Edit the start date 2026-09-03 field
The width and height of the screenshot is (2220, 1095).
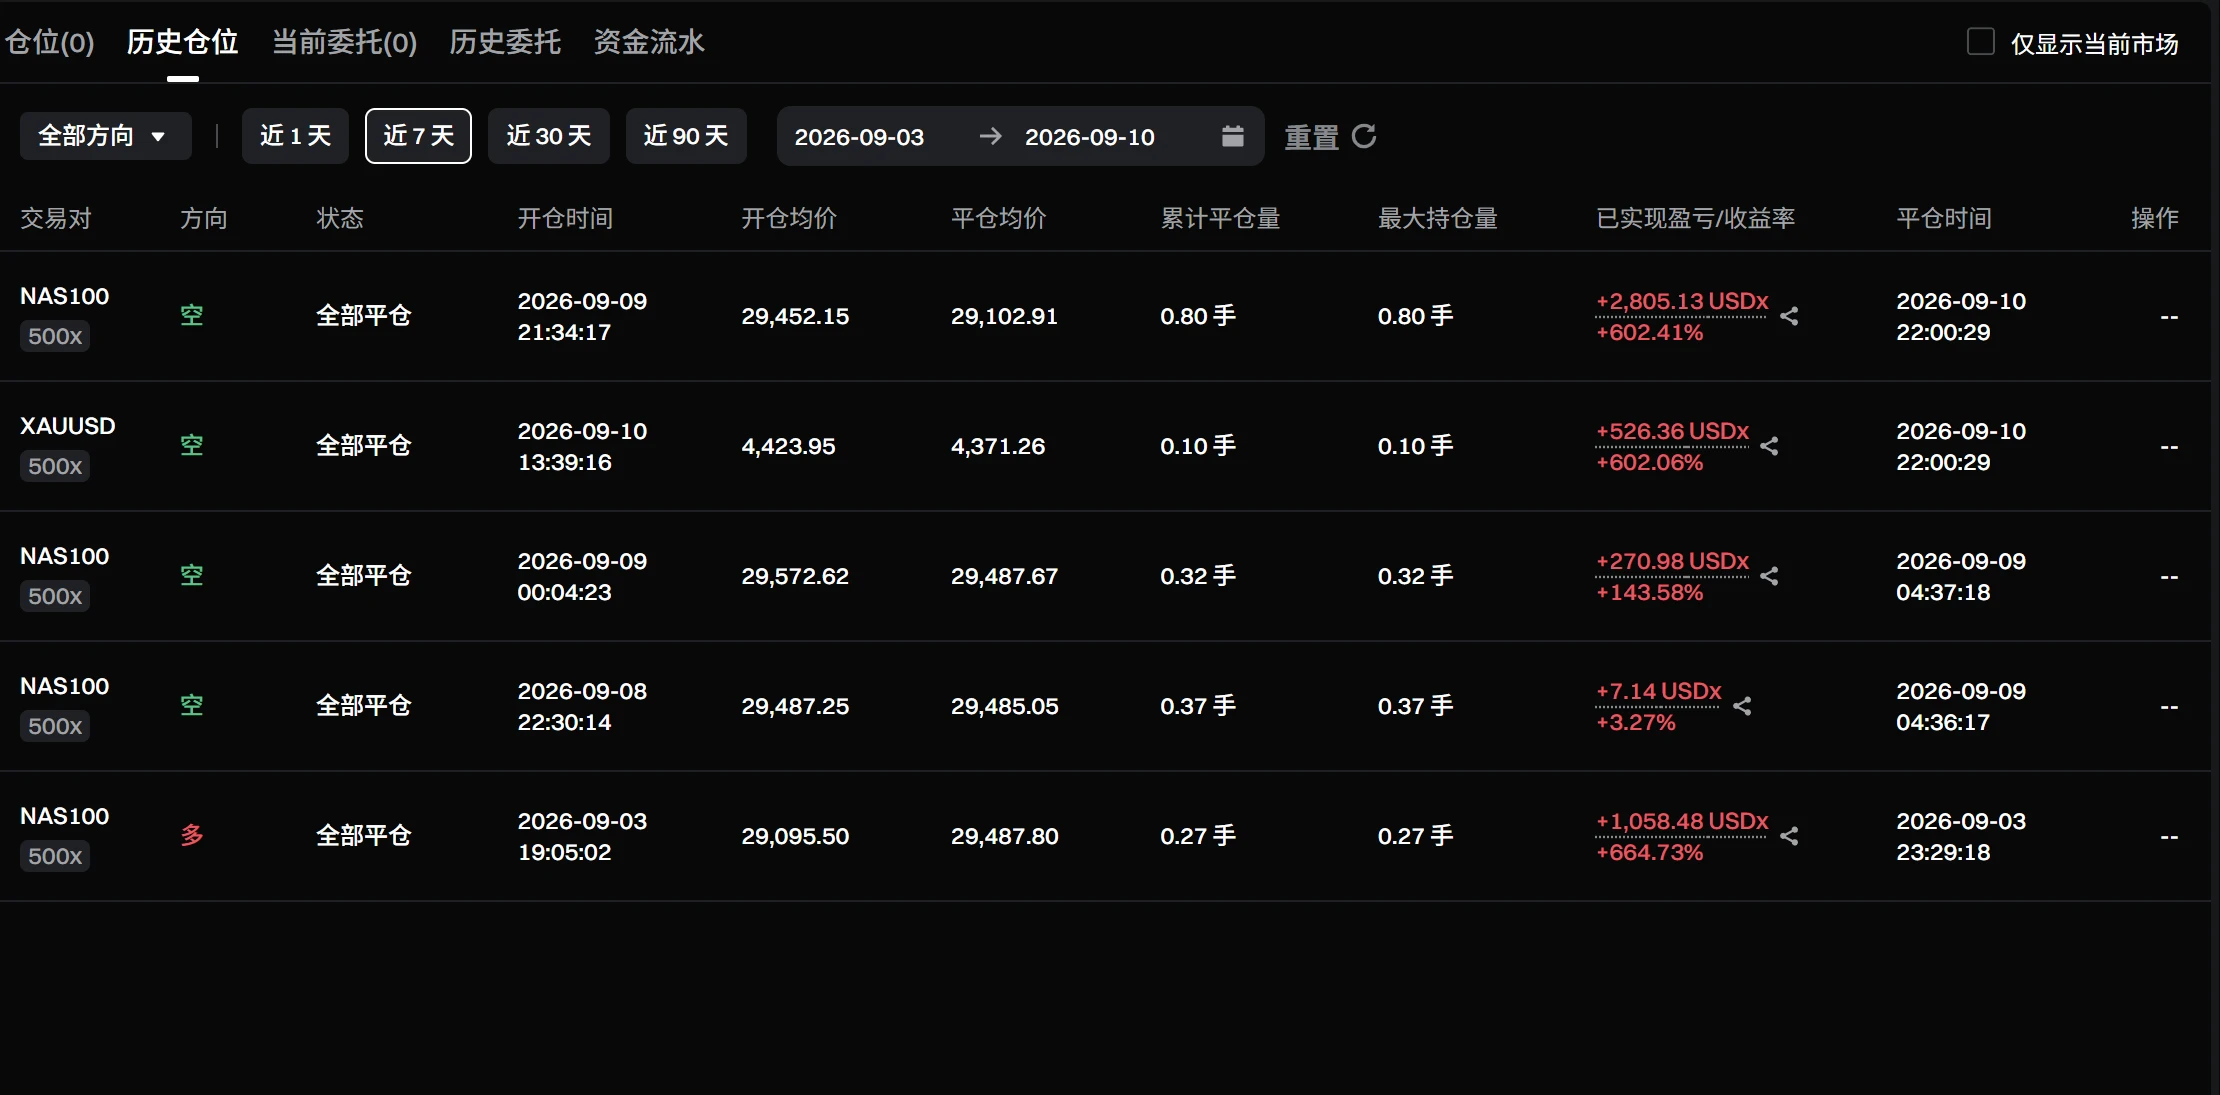click(x=859, y=137)
